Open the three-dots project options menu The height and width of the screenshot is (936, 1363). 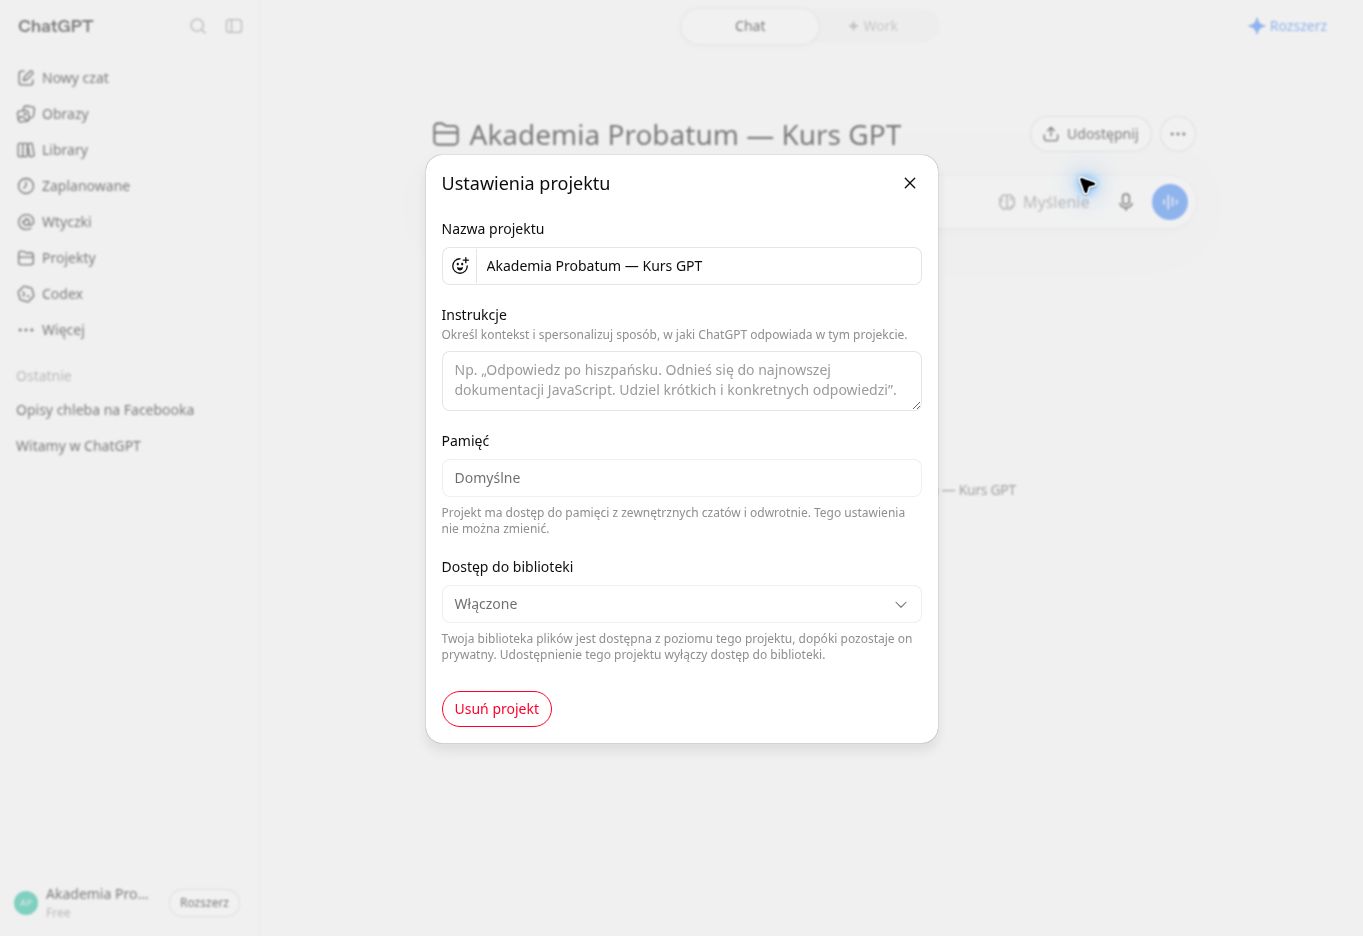1178,134
